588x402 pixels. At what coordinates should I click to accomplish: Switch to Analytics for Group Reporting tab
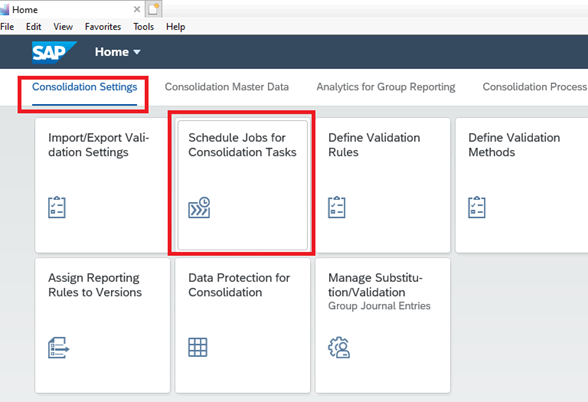(x=386, y=87)
